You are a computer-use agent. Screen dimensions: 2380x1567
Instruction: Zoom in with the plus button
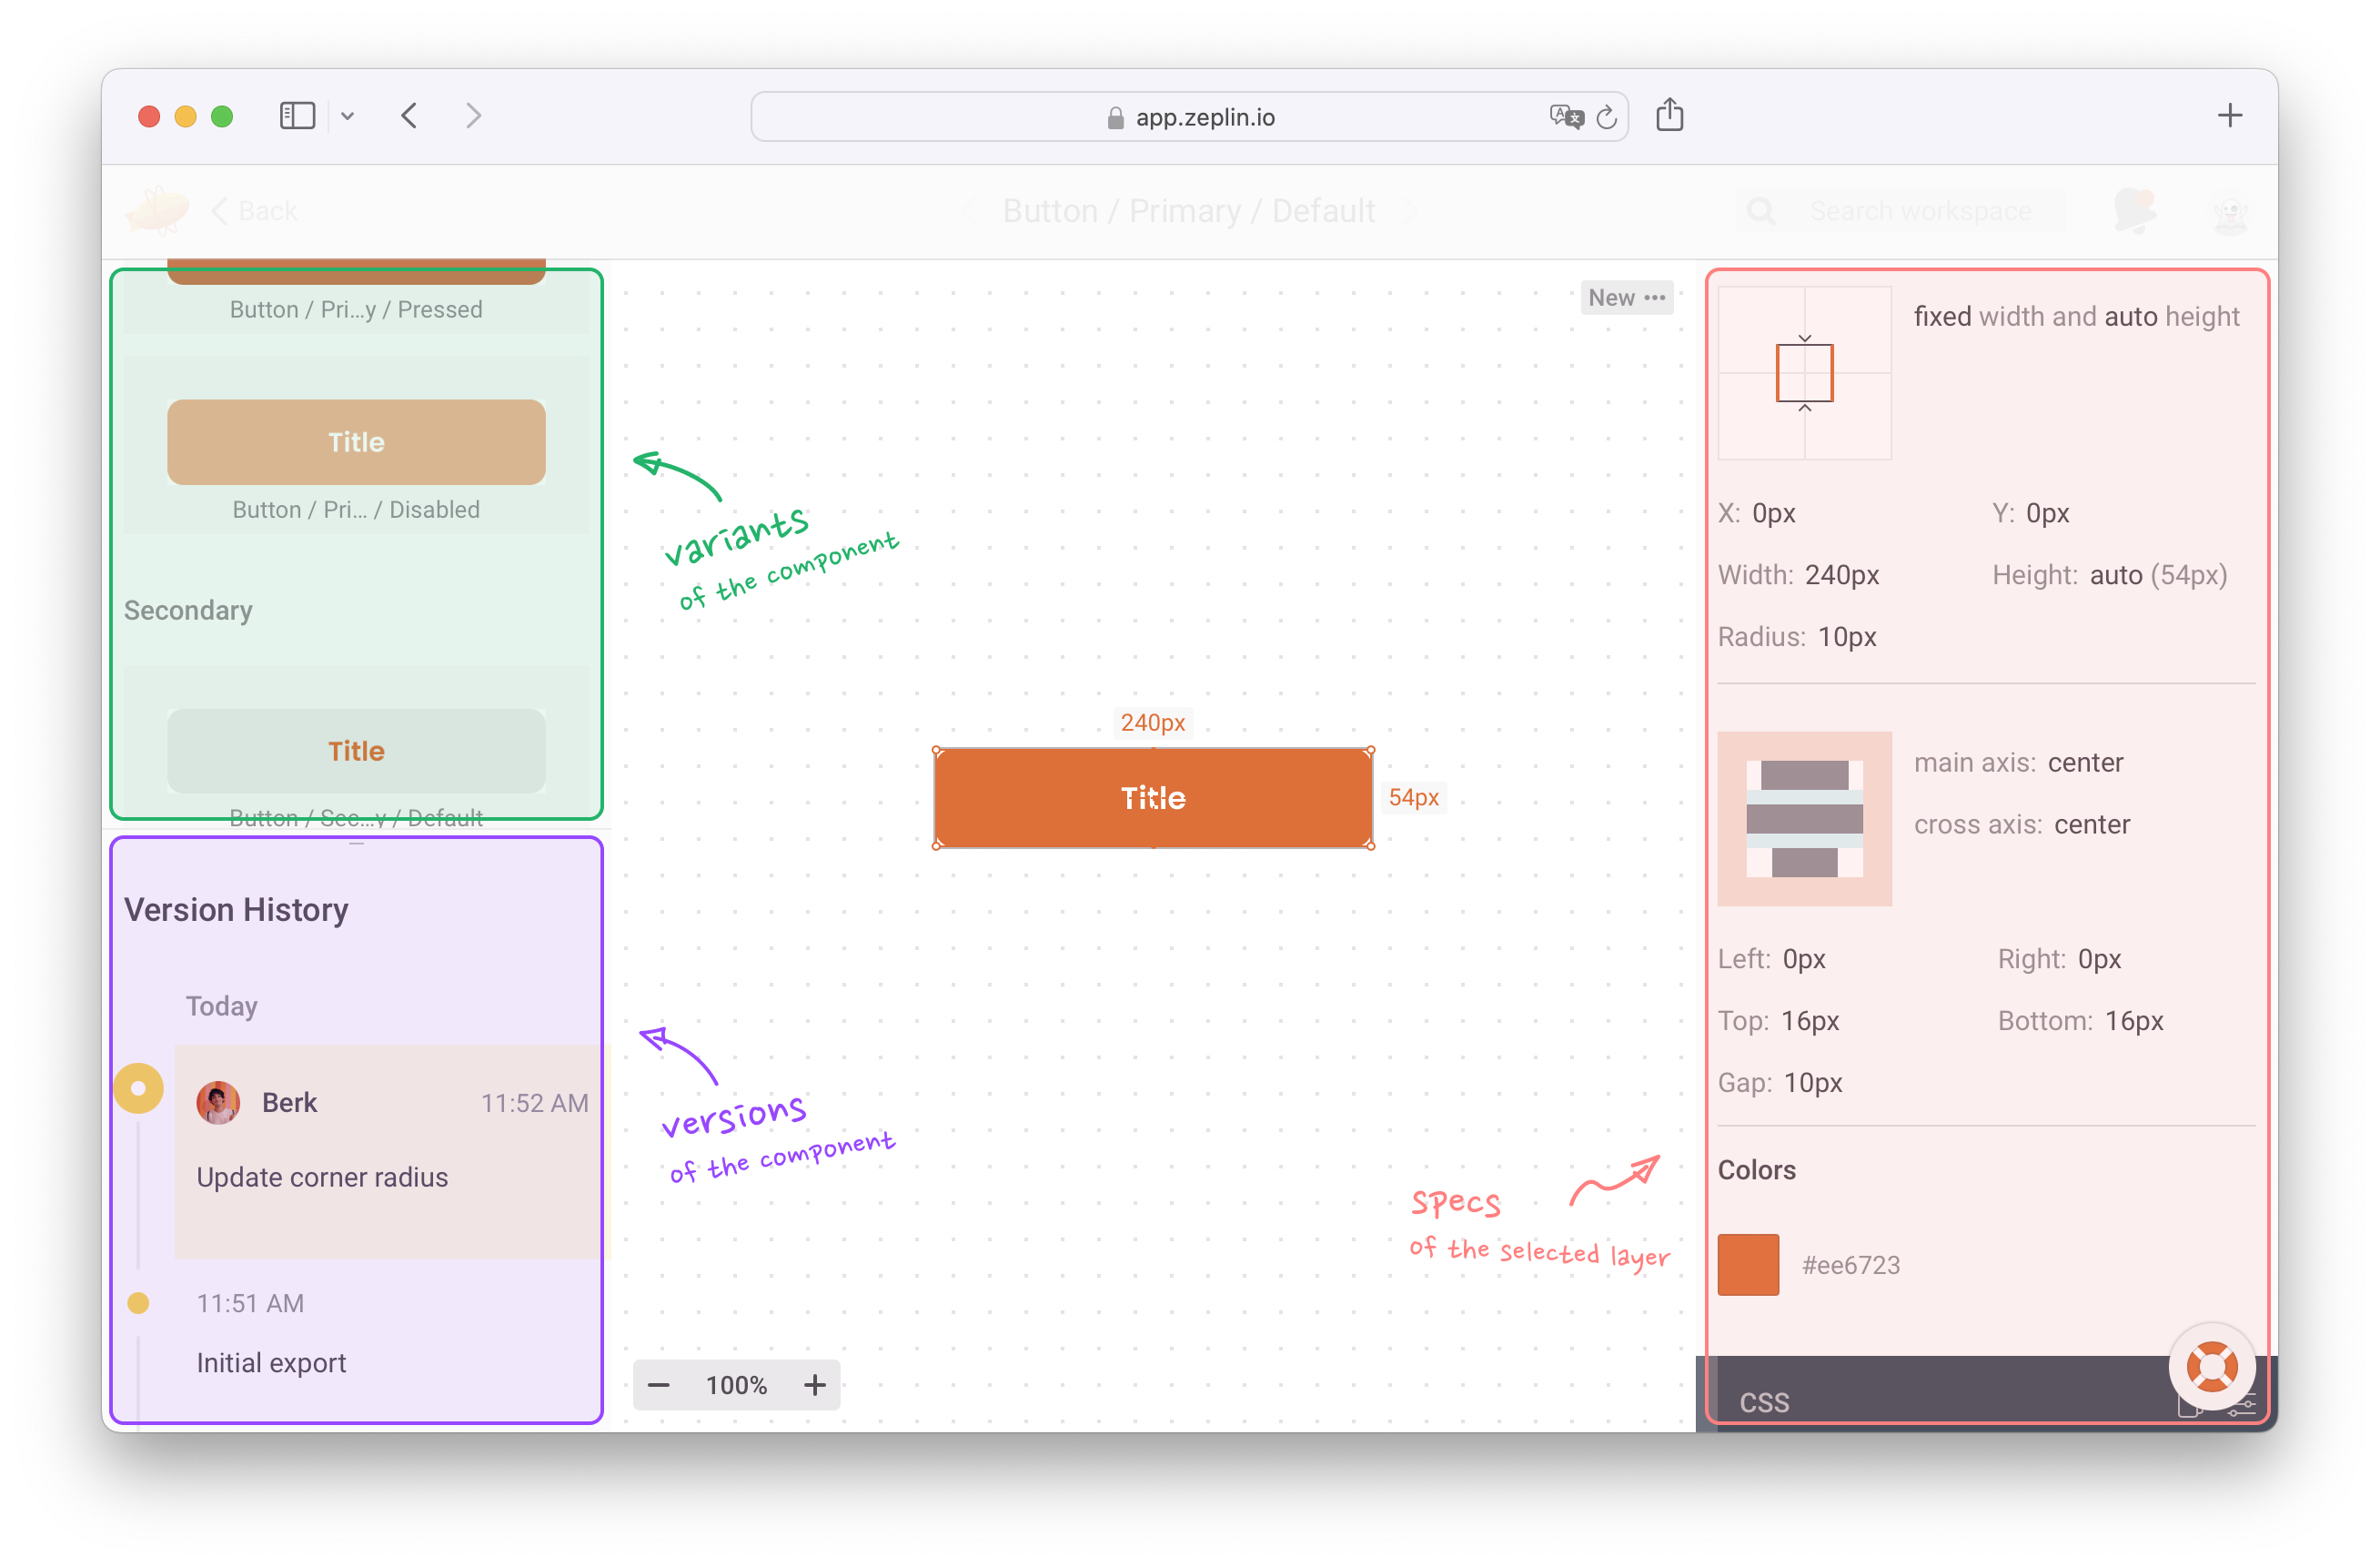click(x=814, y=1385)
